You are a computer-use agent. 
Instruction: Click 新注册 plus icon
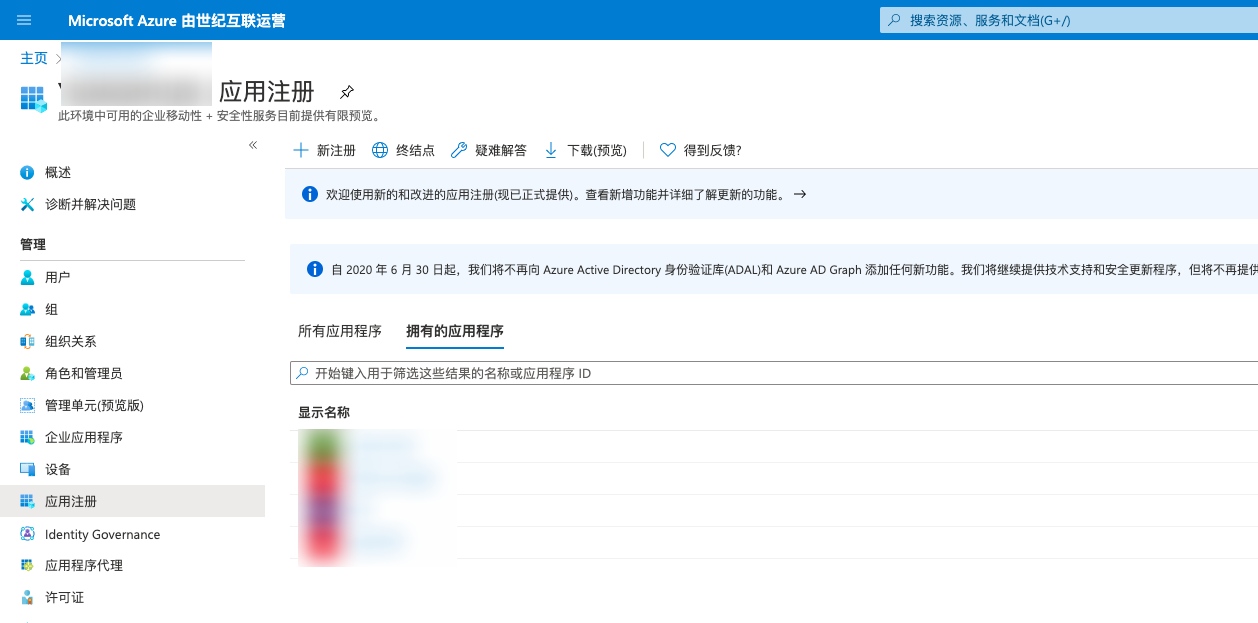(301, 150)
